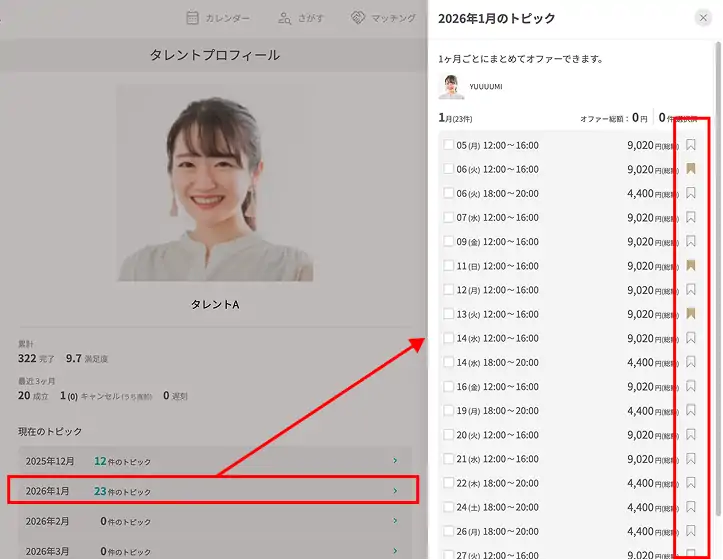The image size is (723, 560).
Task: Expand the 2026年2月 topics row
Action: click(214, 521)
